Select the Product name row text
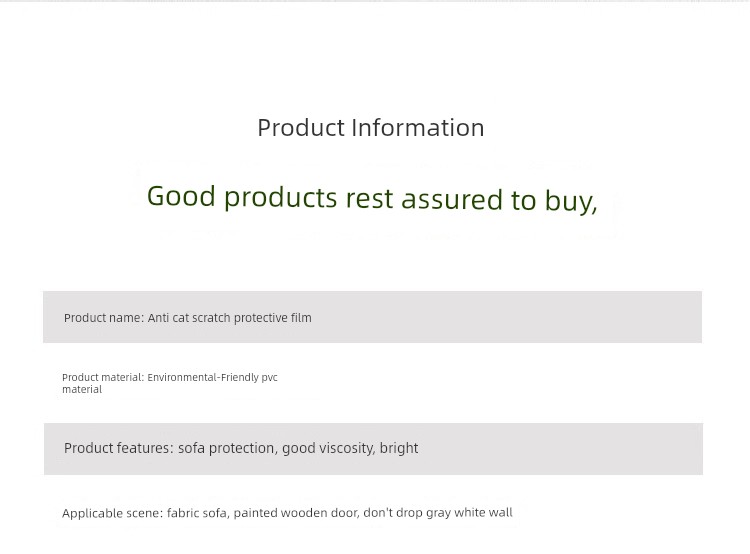This screenshot has width=750, height=554. [188, 318]
